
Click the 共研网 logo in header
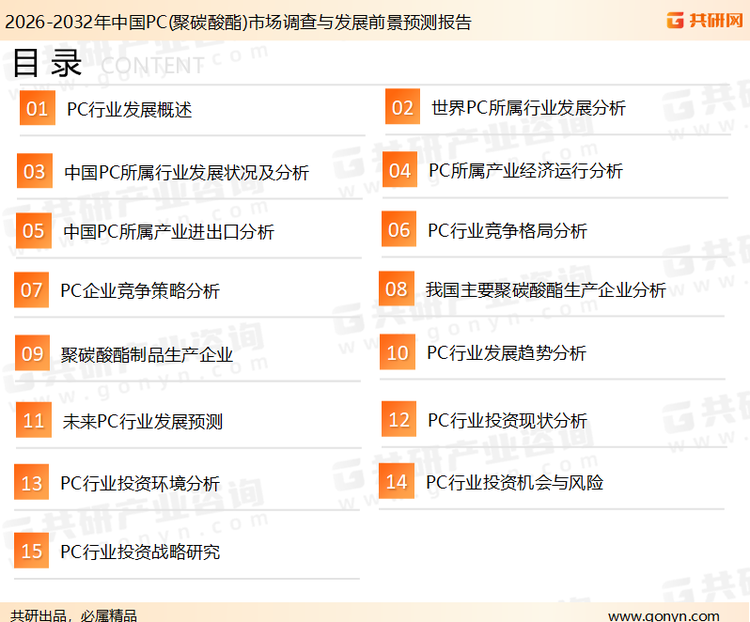click(705, 20)
